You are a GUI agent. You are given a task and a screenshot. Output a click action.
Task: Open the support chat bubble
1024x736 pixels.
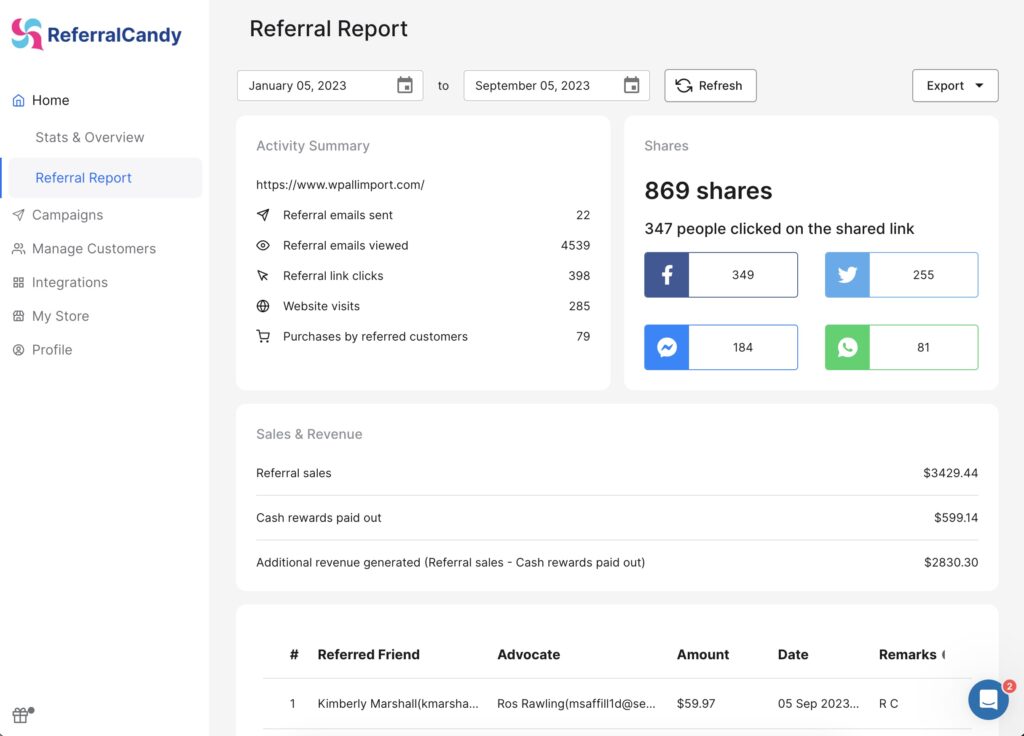(x=988, y=700)
